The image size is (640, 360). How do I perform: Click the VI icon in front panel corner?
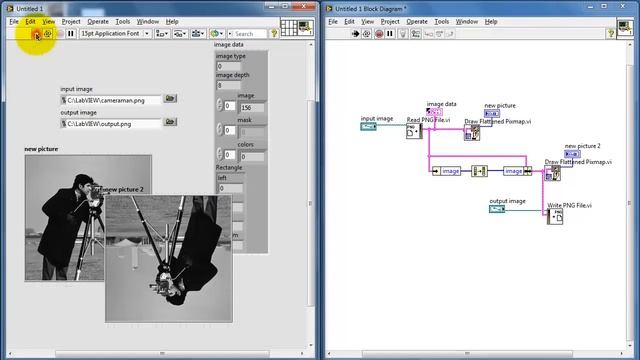(305, 28)
